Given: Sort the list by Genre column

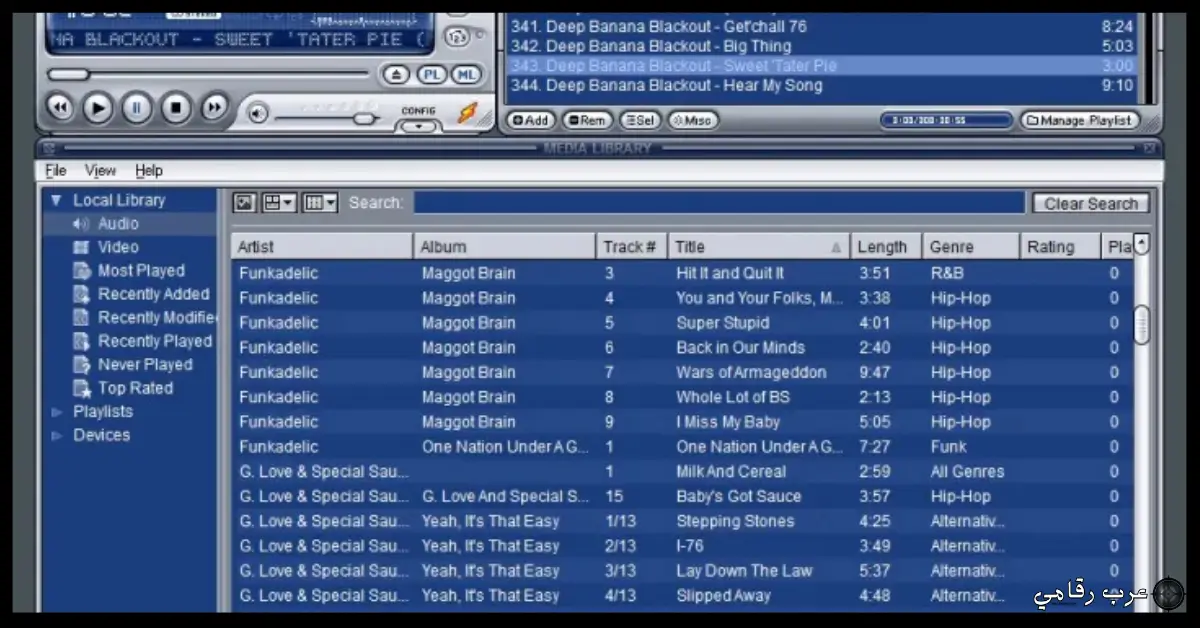Looking at the screenshot, I should (971, 246).
